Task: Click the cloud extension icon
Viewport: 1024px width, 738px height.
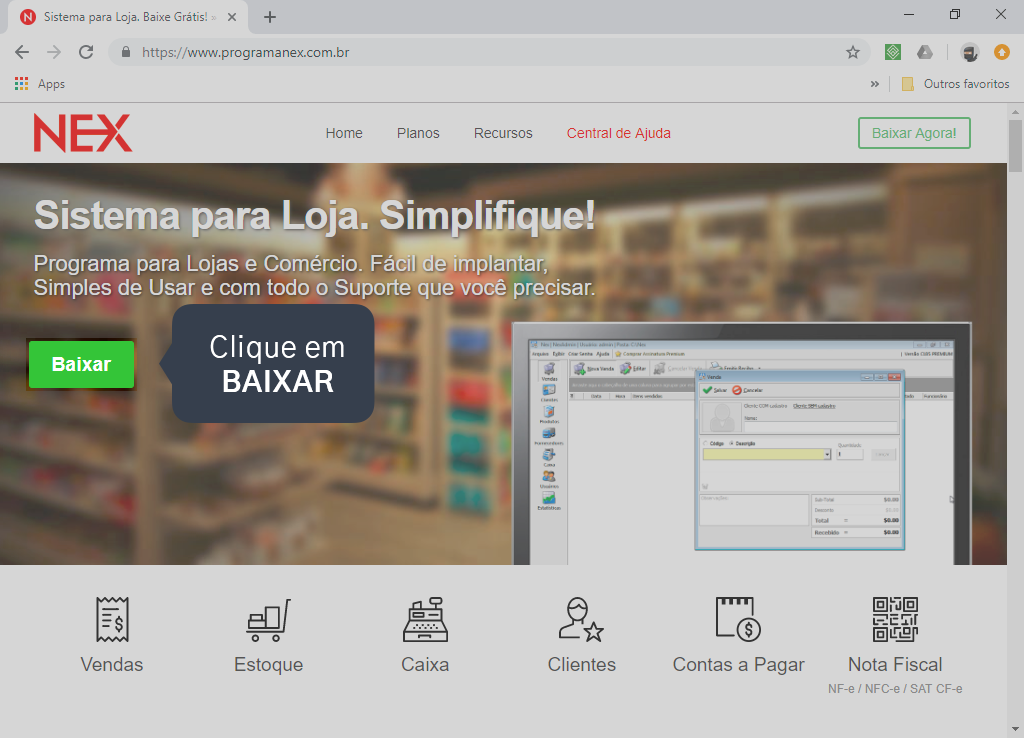Action: pyautogui.click(x=925, y=52)
